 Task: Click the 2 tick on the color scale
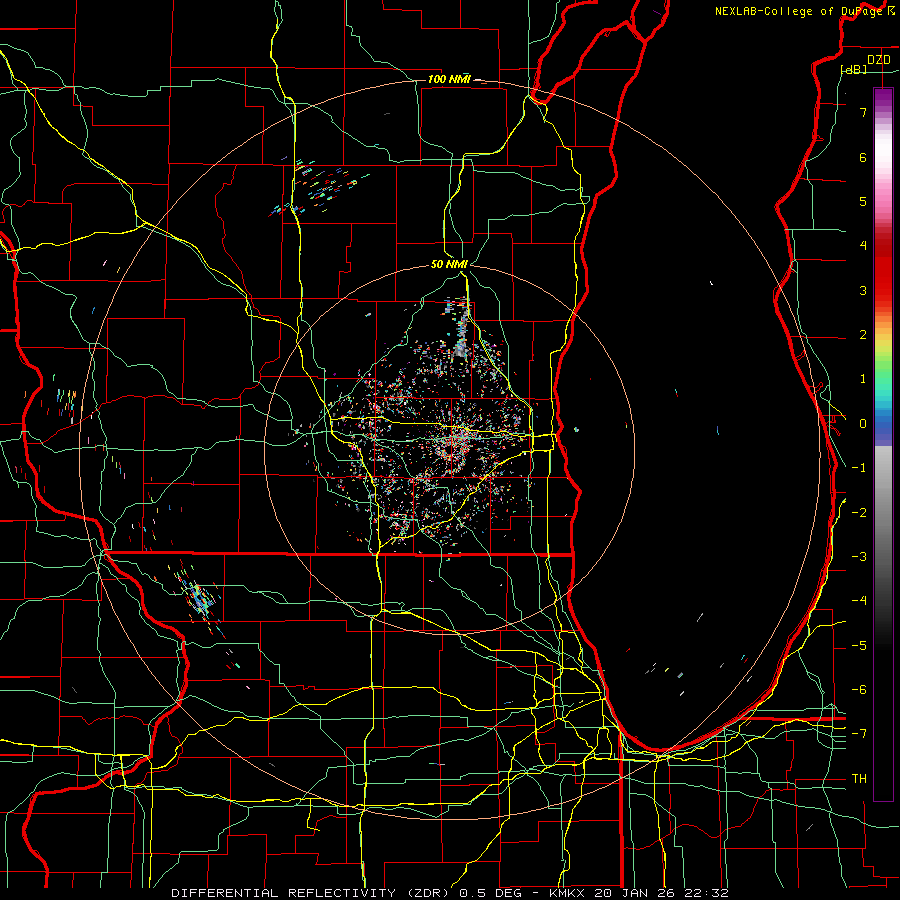tap(863, 335)
